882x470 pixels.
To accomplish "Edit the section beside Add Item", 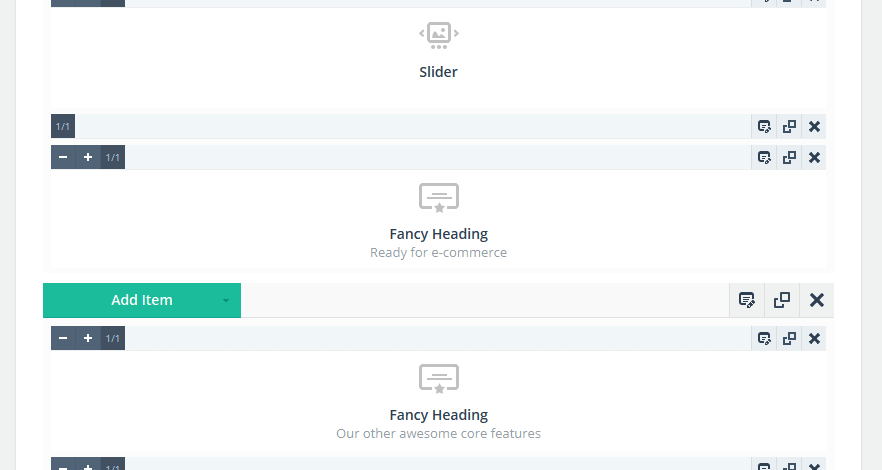I will tap(746, 300).
